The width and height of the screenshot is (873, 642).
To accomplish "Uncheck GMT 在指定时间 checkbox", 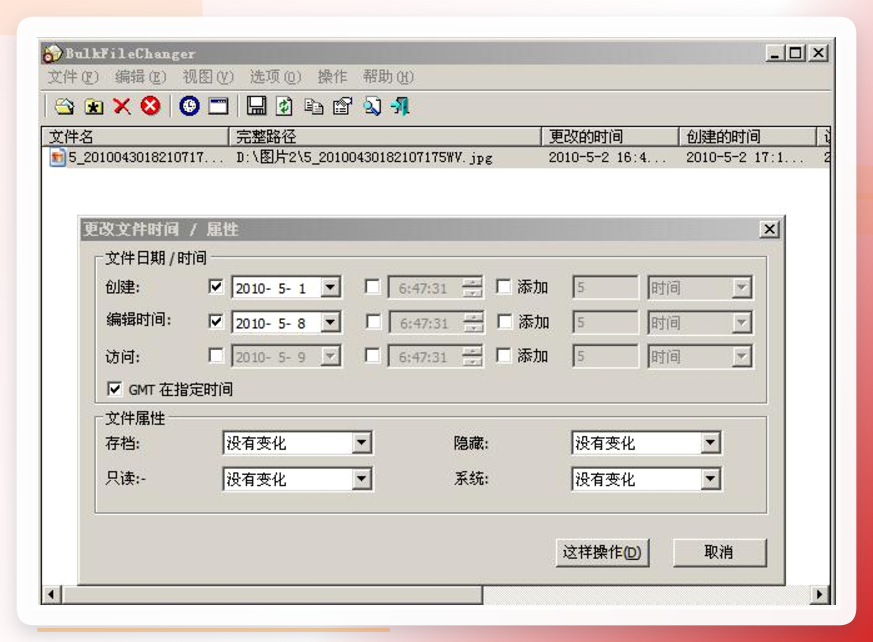I will 114,389.
